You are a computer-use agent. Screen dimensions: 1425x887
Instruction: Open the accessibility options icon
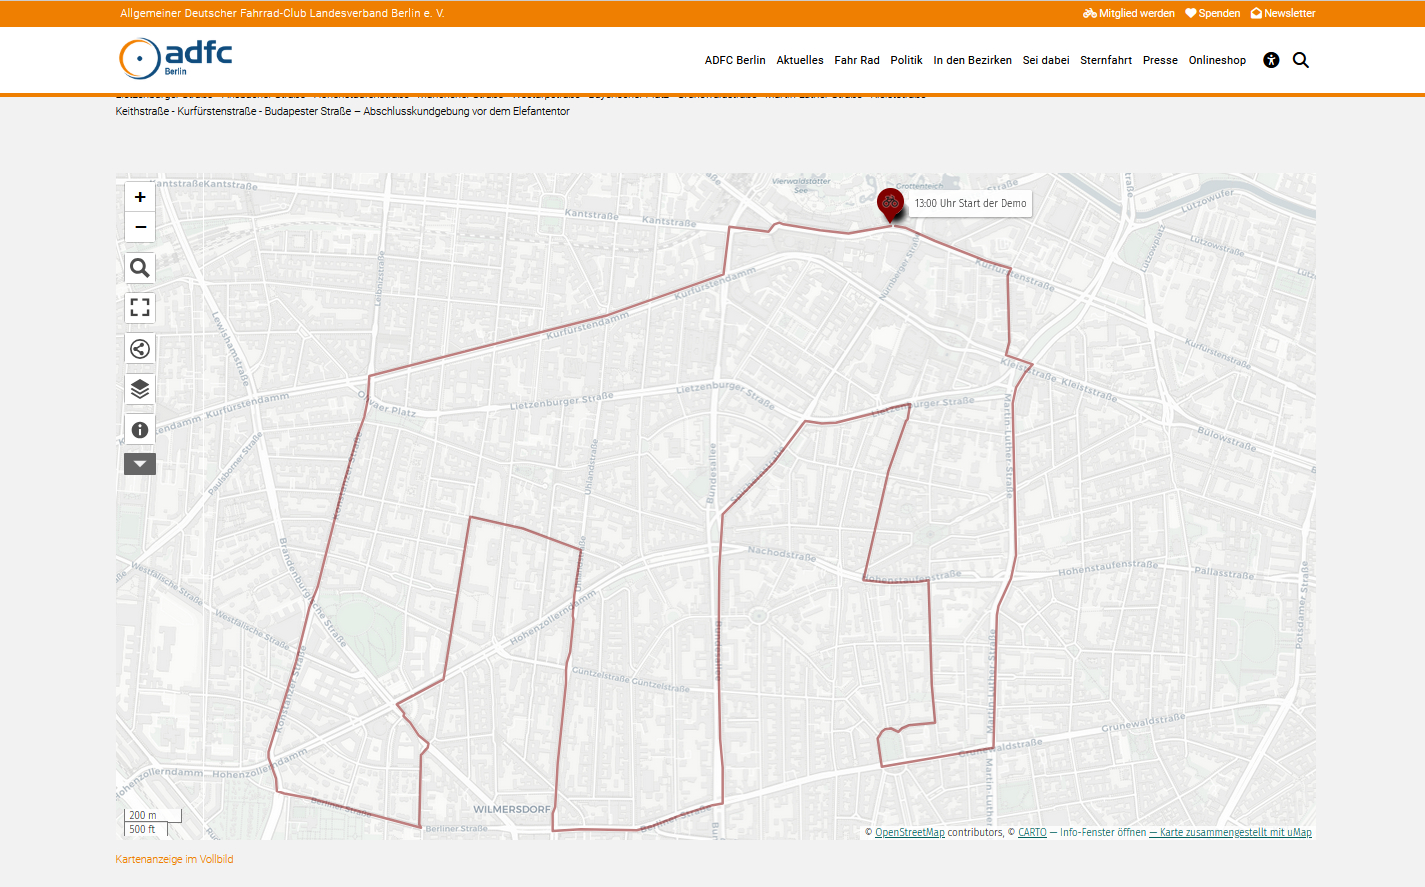tap(1271, 60)
